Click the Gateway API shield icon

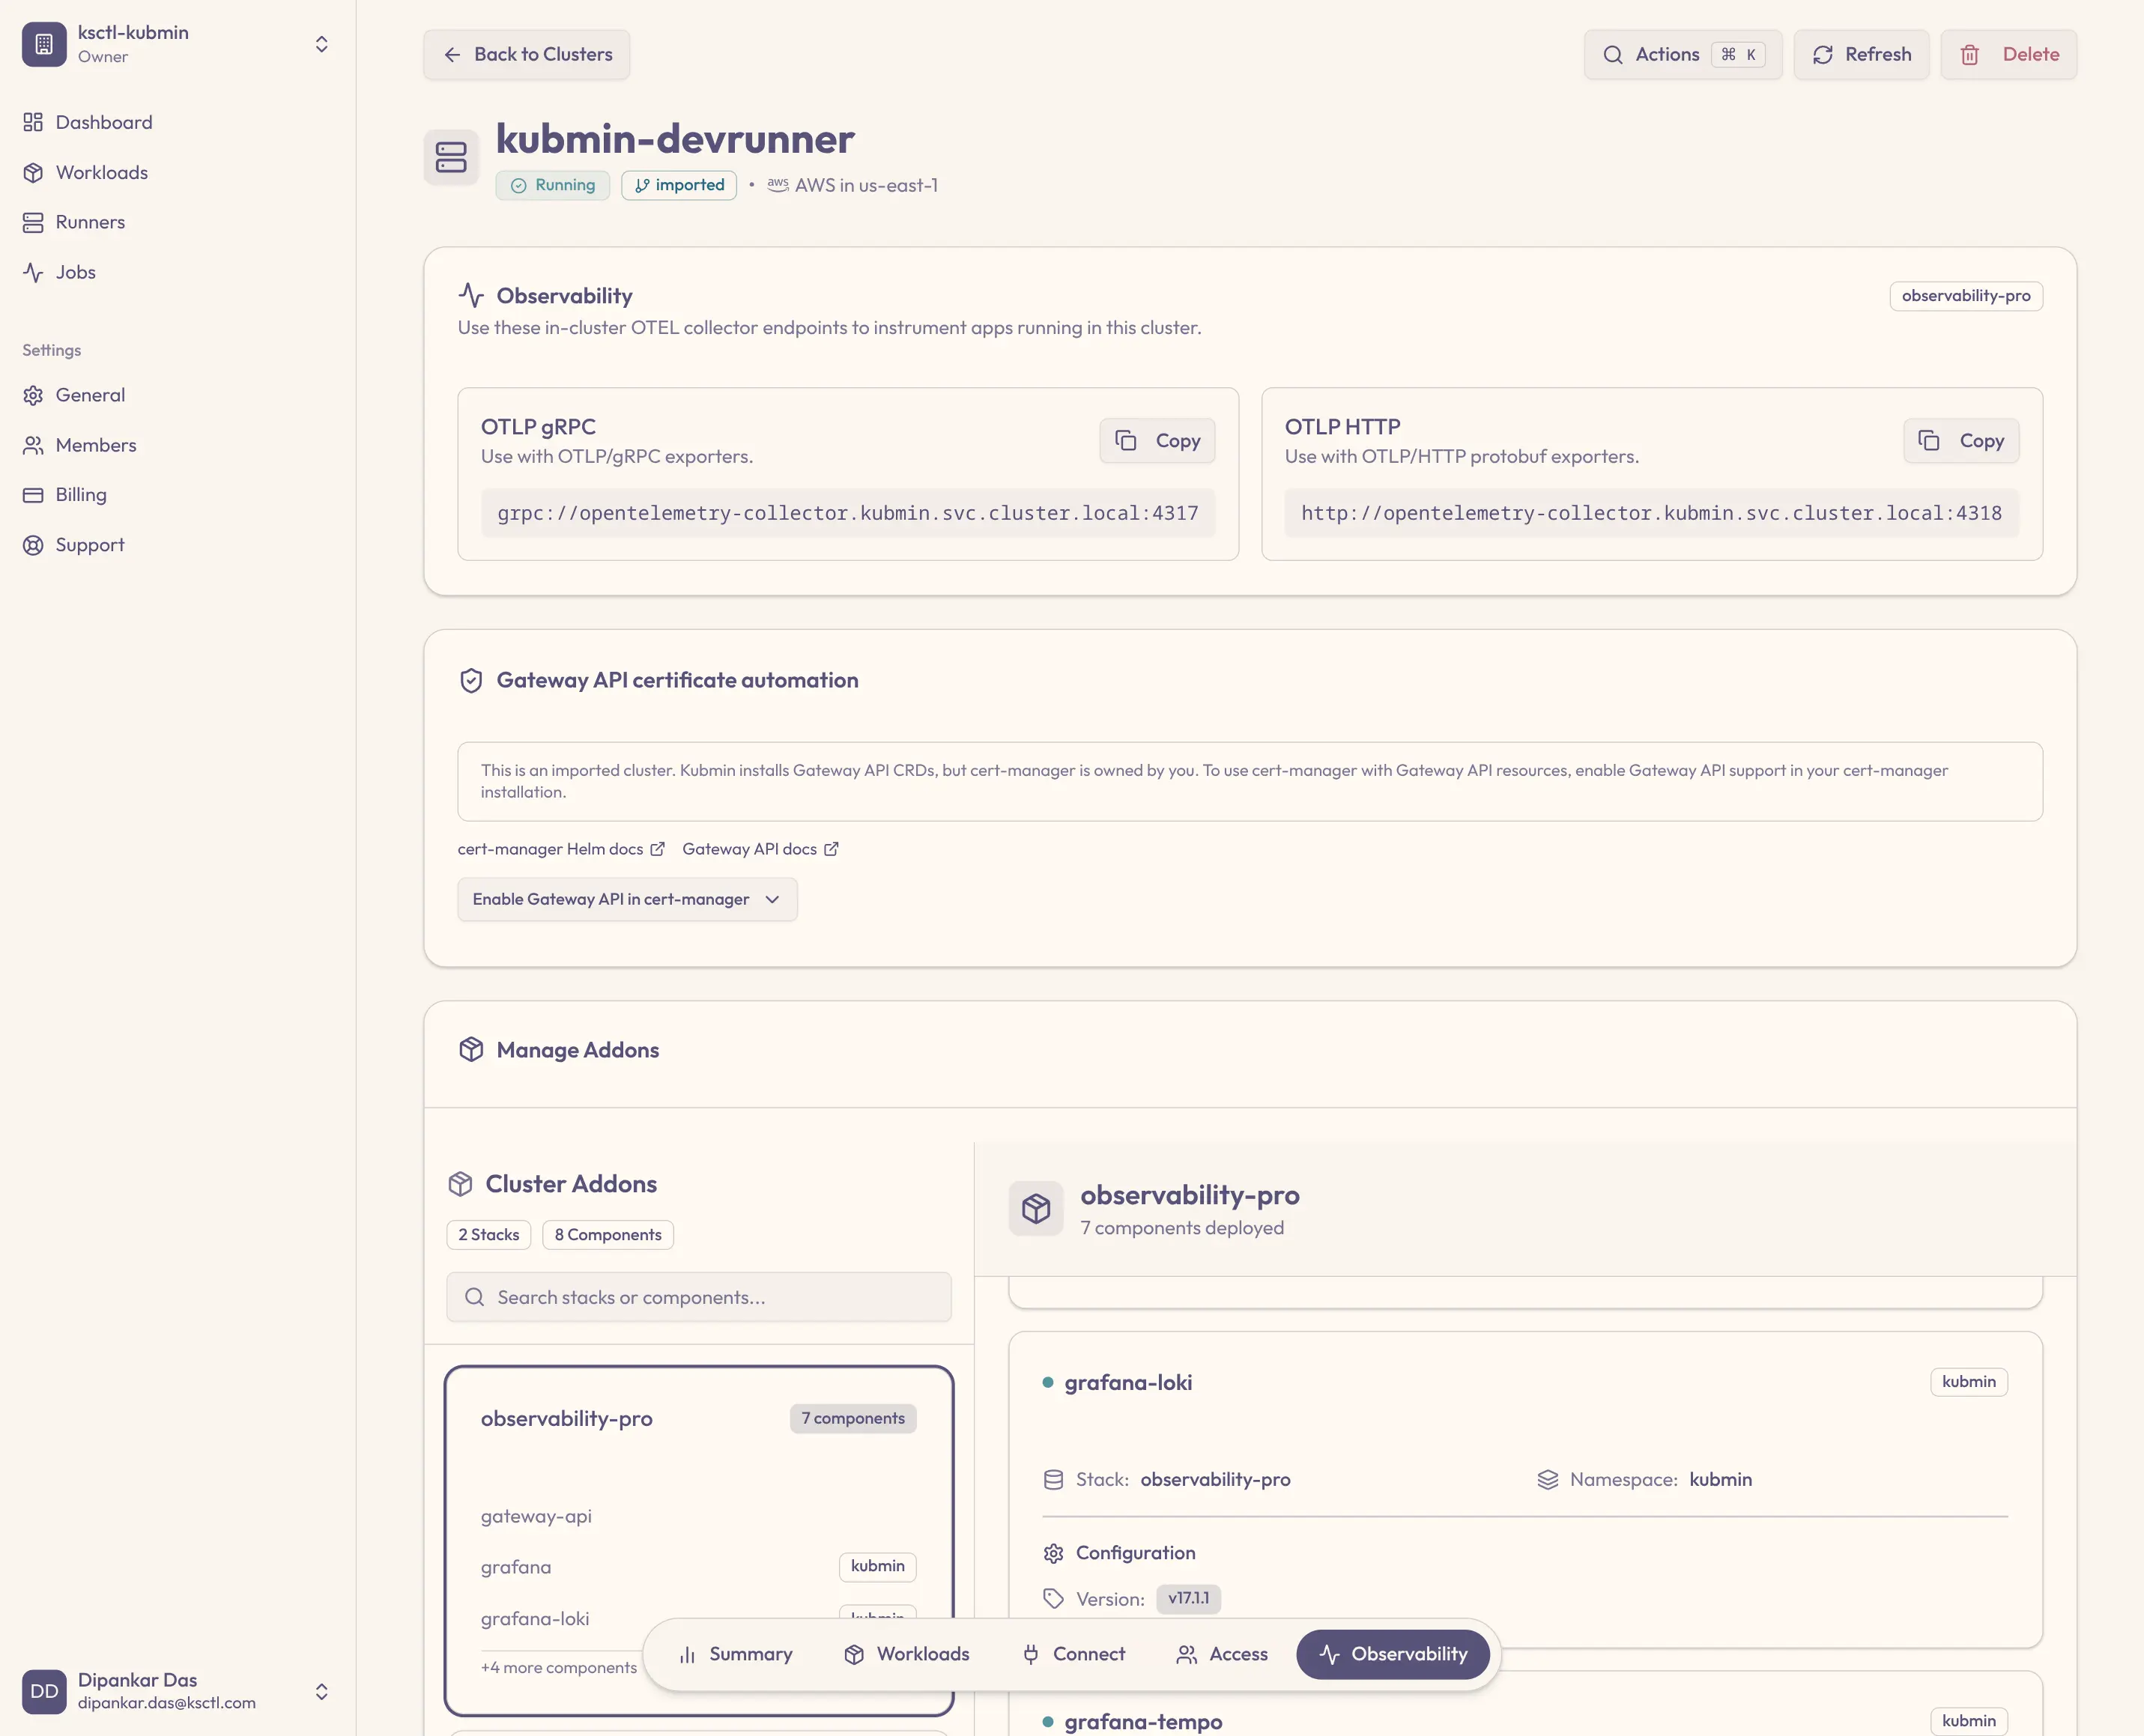pos(471,680)
